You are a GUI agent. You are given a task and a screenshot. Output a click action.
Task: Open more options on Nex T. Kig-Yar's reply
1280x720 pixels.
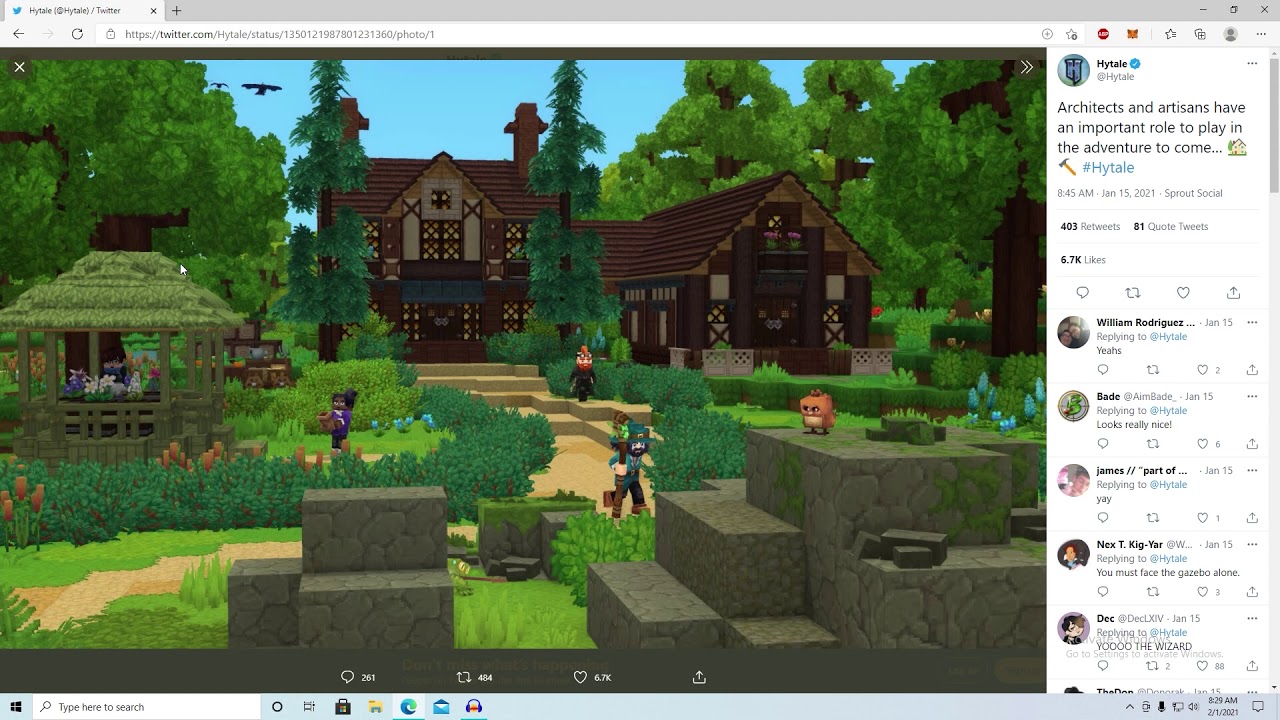tap(1252, 544)
